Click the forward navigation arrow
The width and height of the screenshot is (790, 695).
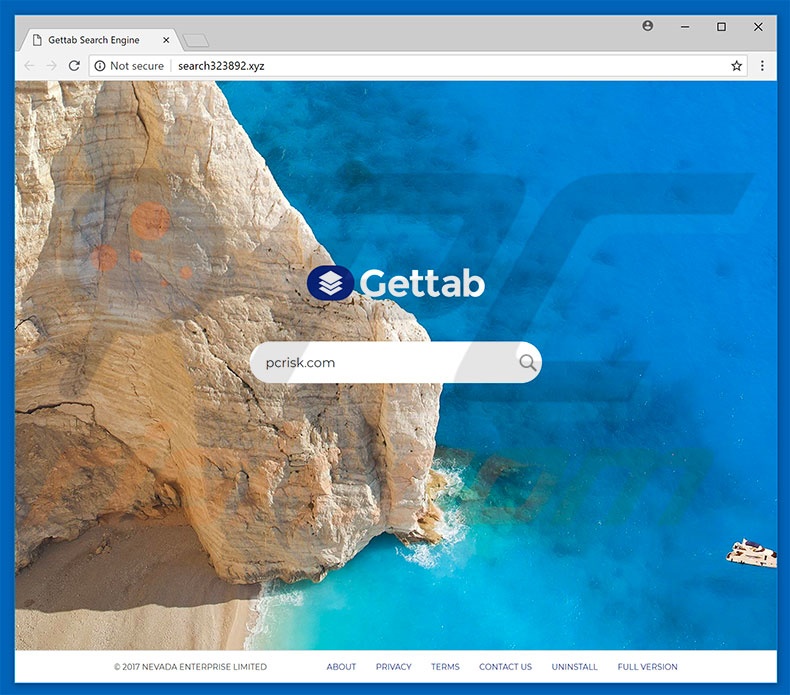tap(52, 66)
